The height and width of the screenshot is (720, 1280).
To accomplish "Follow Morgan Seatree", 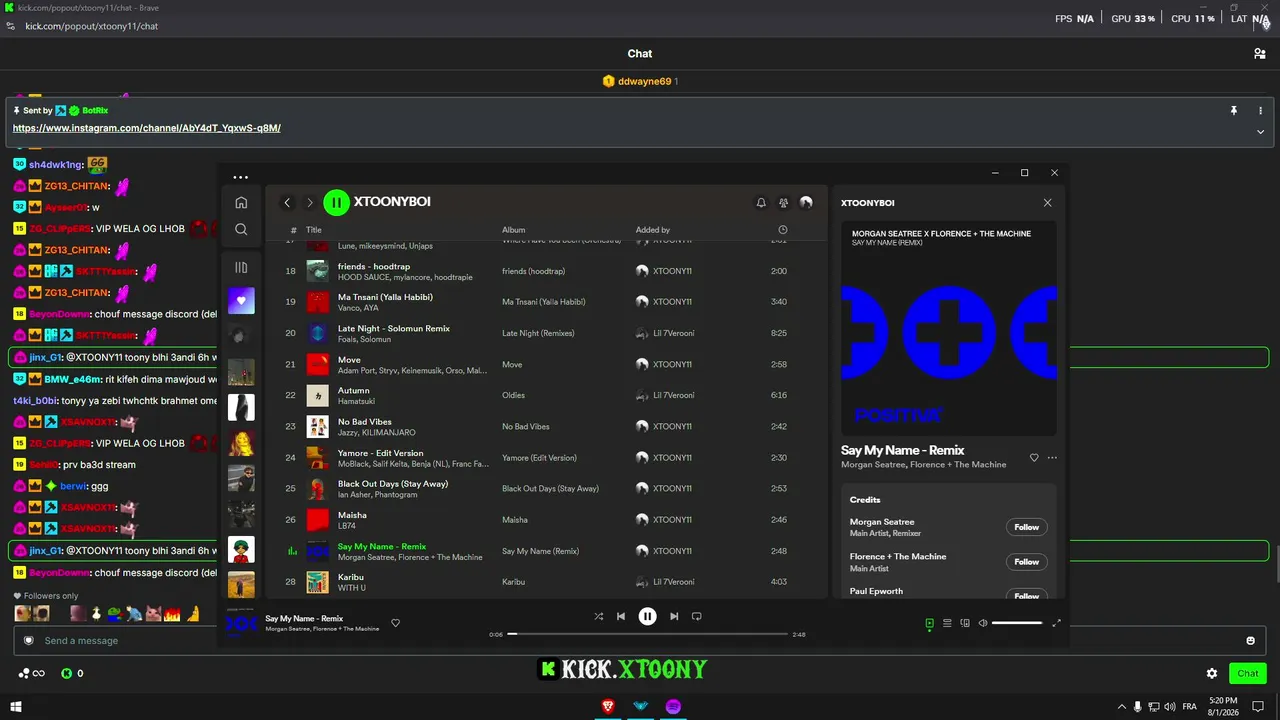I will tap(1026, 527).
